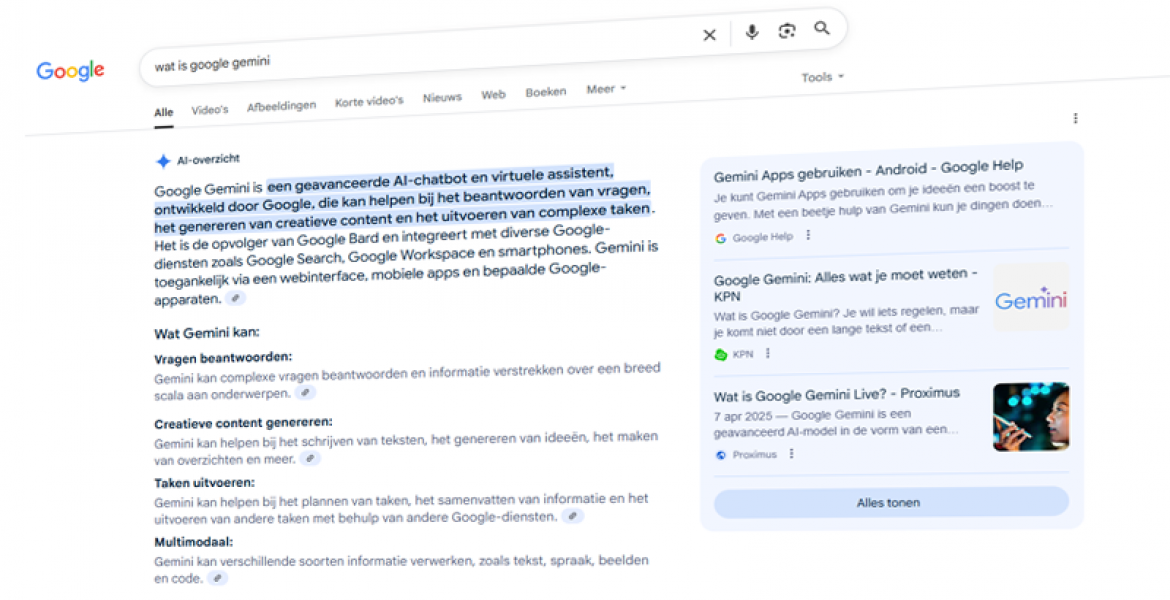Click the Gemini logo thumbnail

(x=1031, y=299)
